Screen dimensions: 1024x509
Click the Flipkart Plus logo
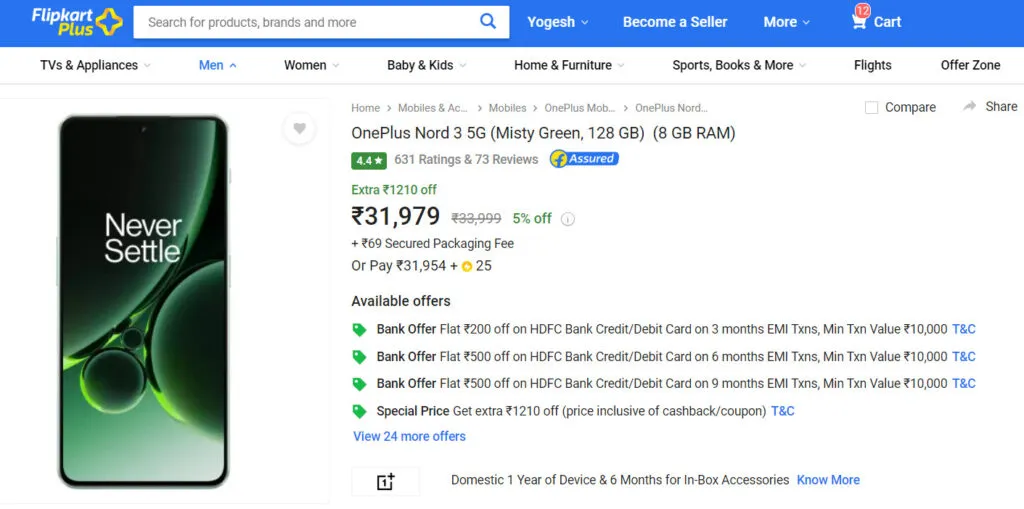point(76,22)
